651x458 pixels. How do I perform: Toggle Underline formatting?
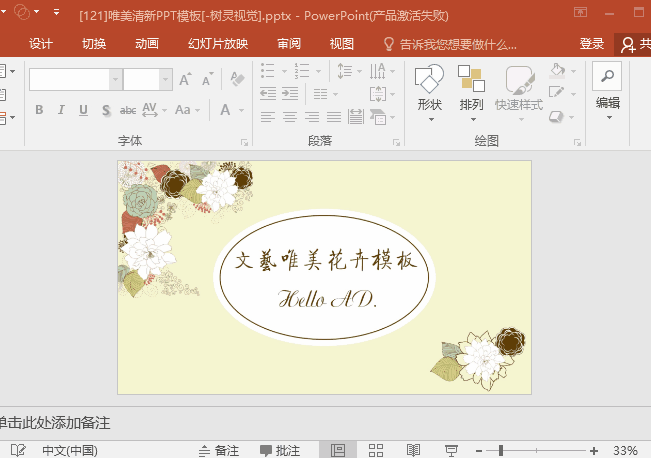coord(83,110)
